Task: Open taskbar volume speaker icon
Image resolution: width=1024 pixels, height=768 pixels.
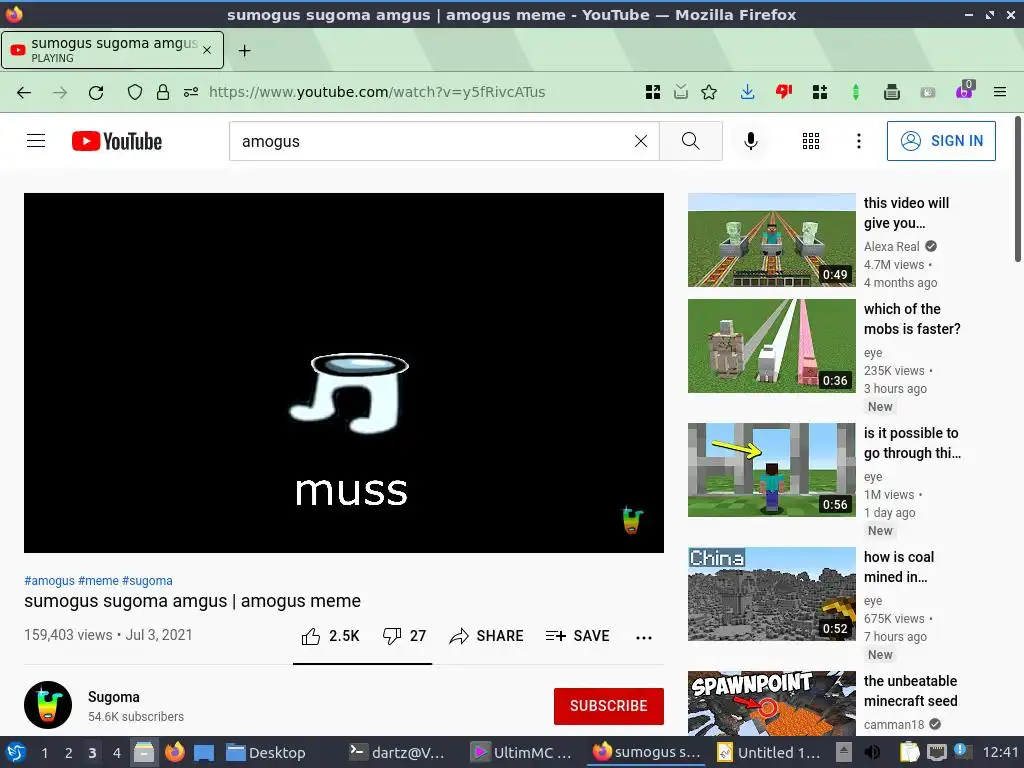Action: click(x=872, y=753)
